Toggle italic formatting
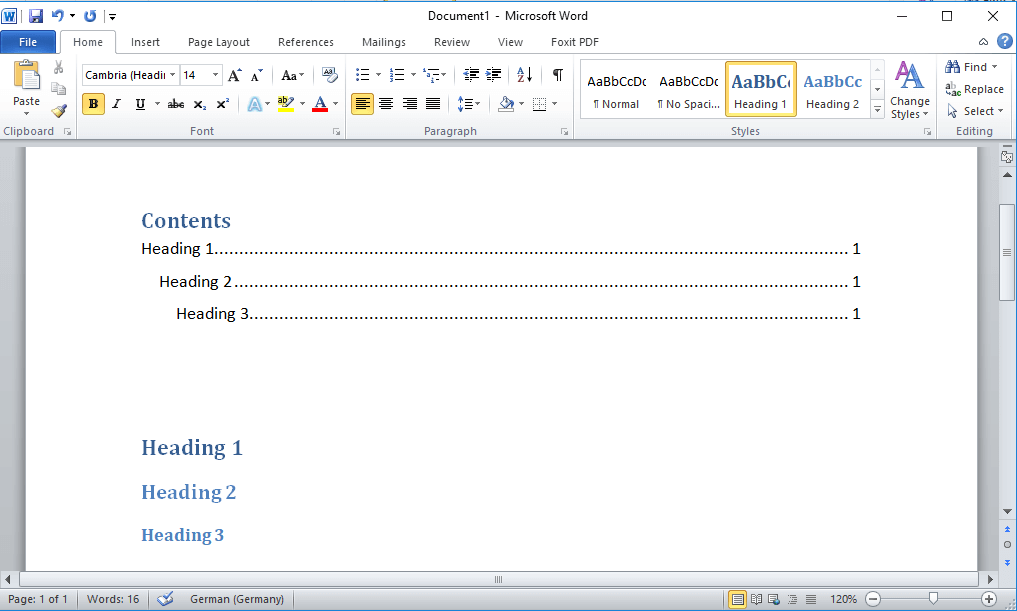 116,103
